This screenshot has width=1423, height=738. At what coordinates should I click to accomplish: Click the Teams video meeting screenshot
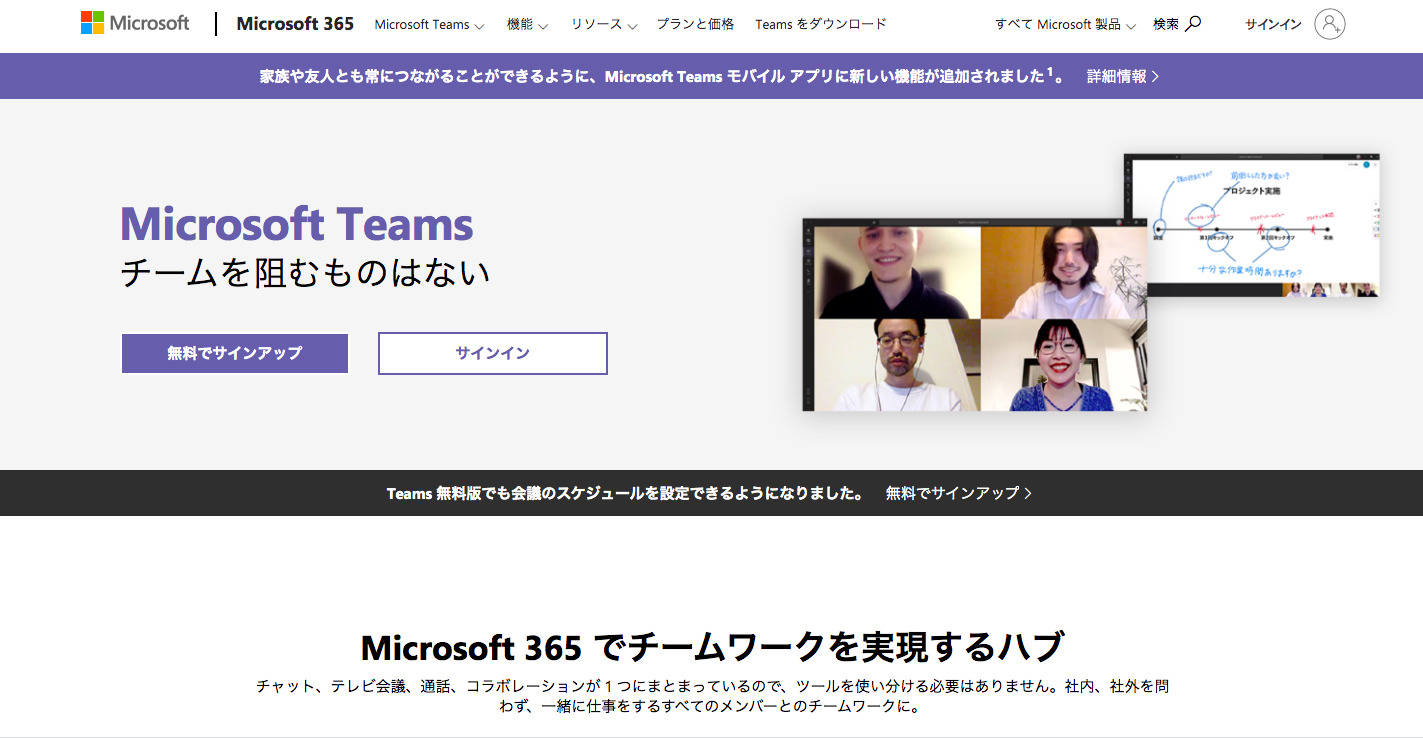[975, 314]
